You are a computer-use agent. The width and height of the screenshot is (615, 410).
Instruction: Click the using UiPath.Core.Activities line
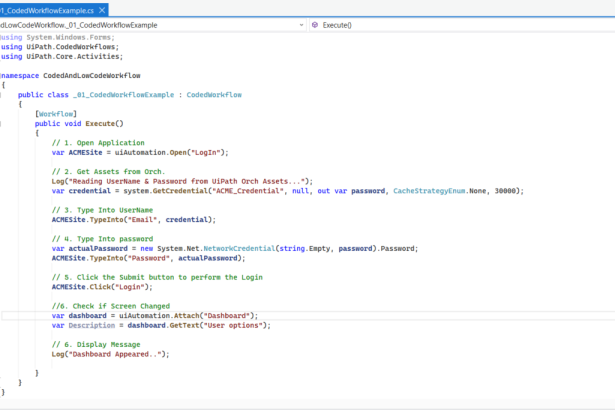coord(60,56)
